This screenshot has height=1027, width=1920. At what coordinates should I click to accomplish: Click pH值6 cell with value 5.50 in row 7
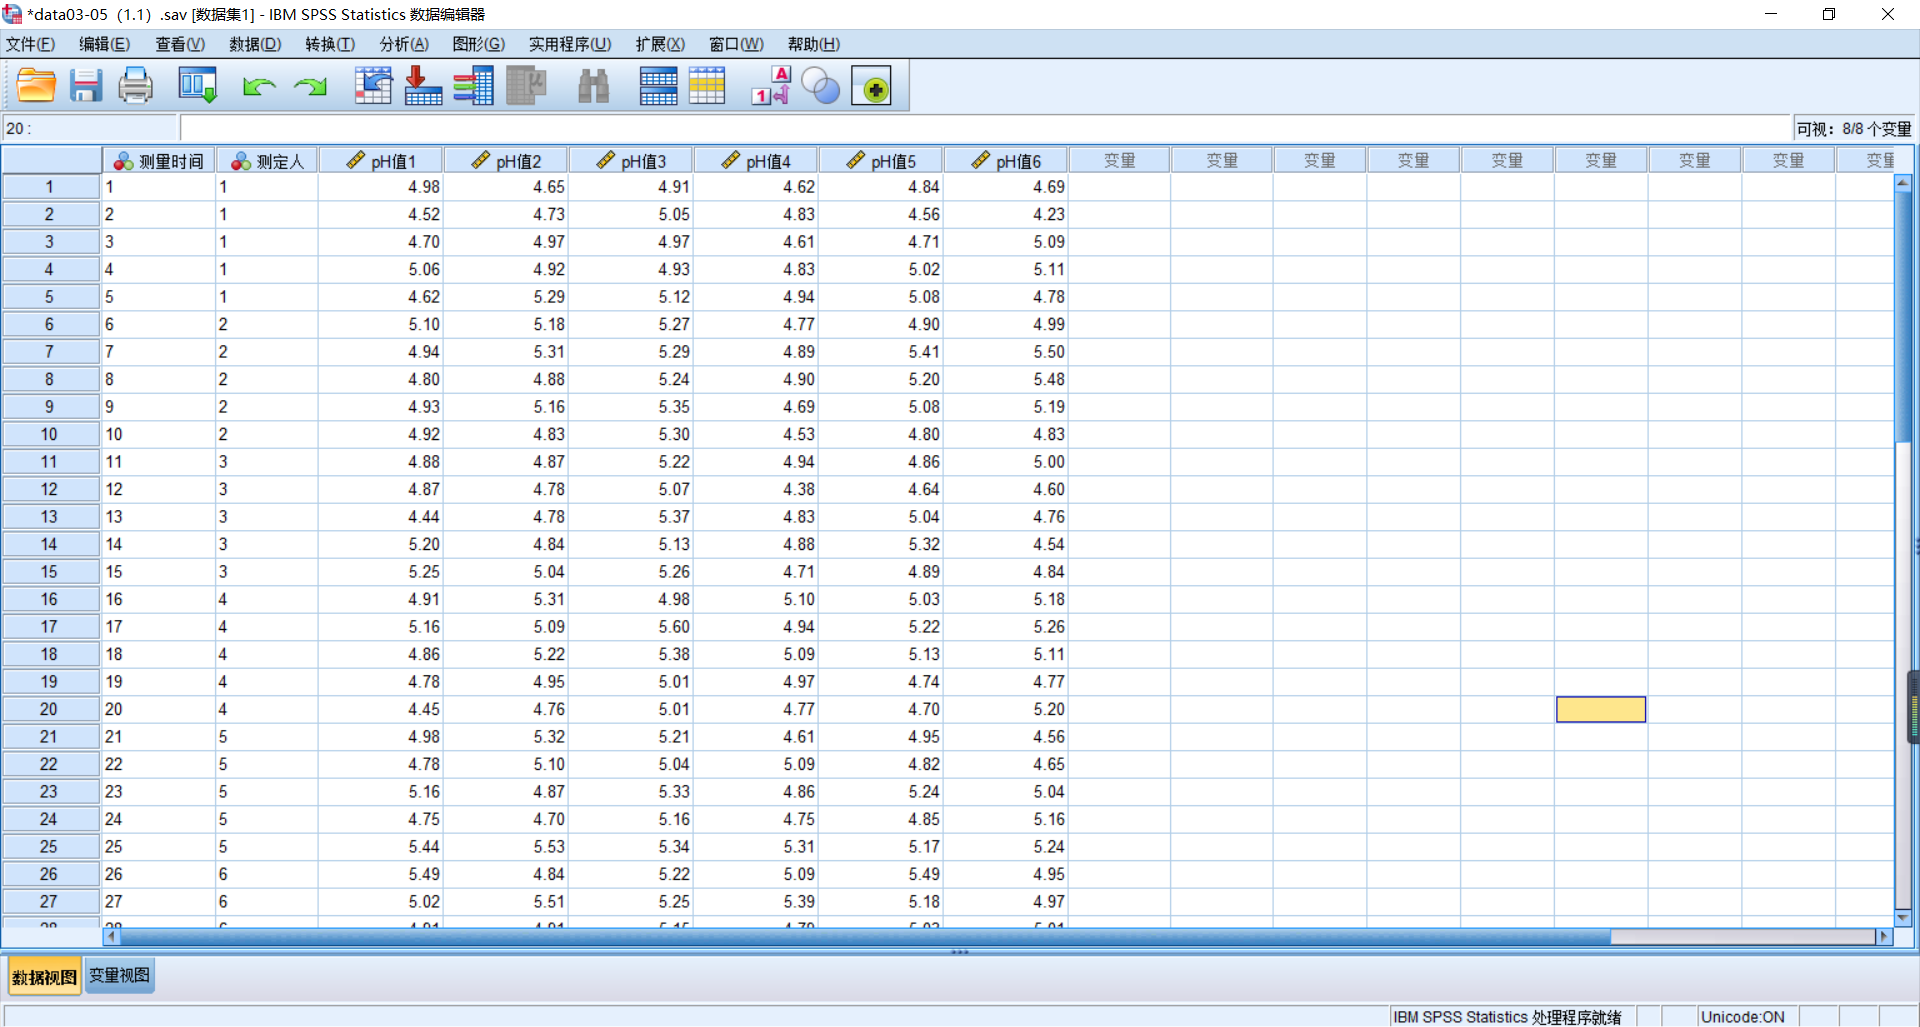click(1006, 352)
